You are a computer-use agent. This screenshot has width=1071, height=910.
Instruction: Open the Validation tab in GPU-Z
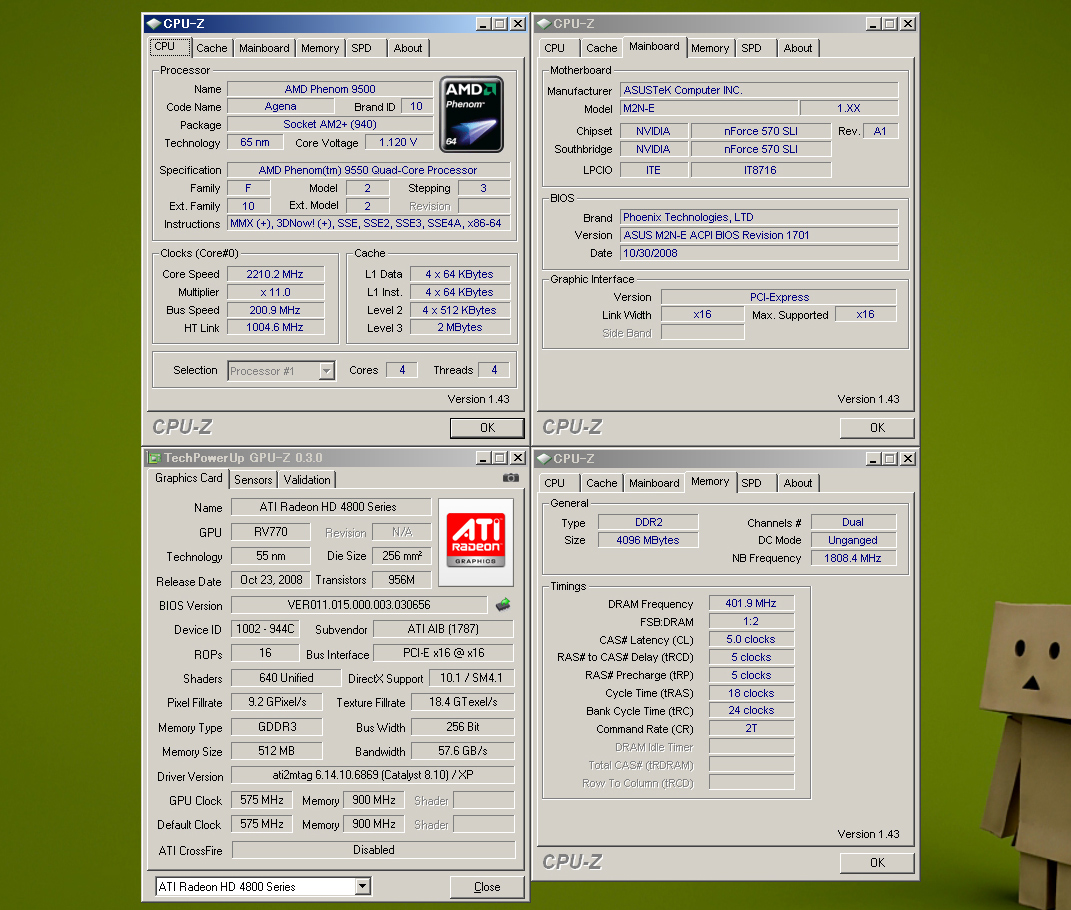point(307,480)
